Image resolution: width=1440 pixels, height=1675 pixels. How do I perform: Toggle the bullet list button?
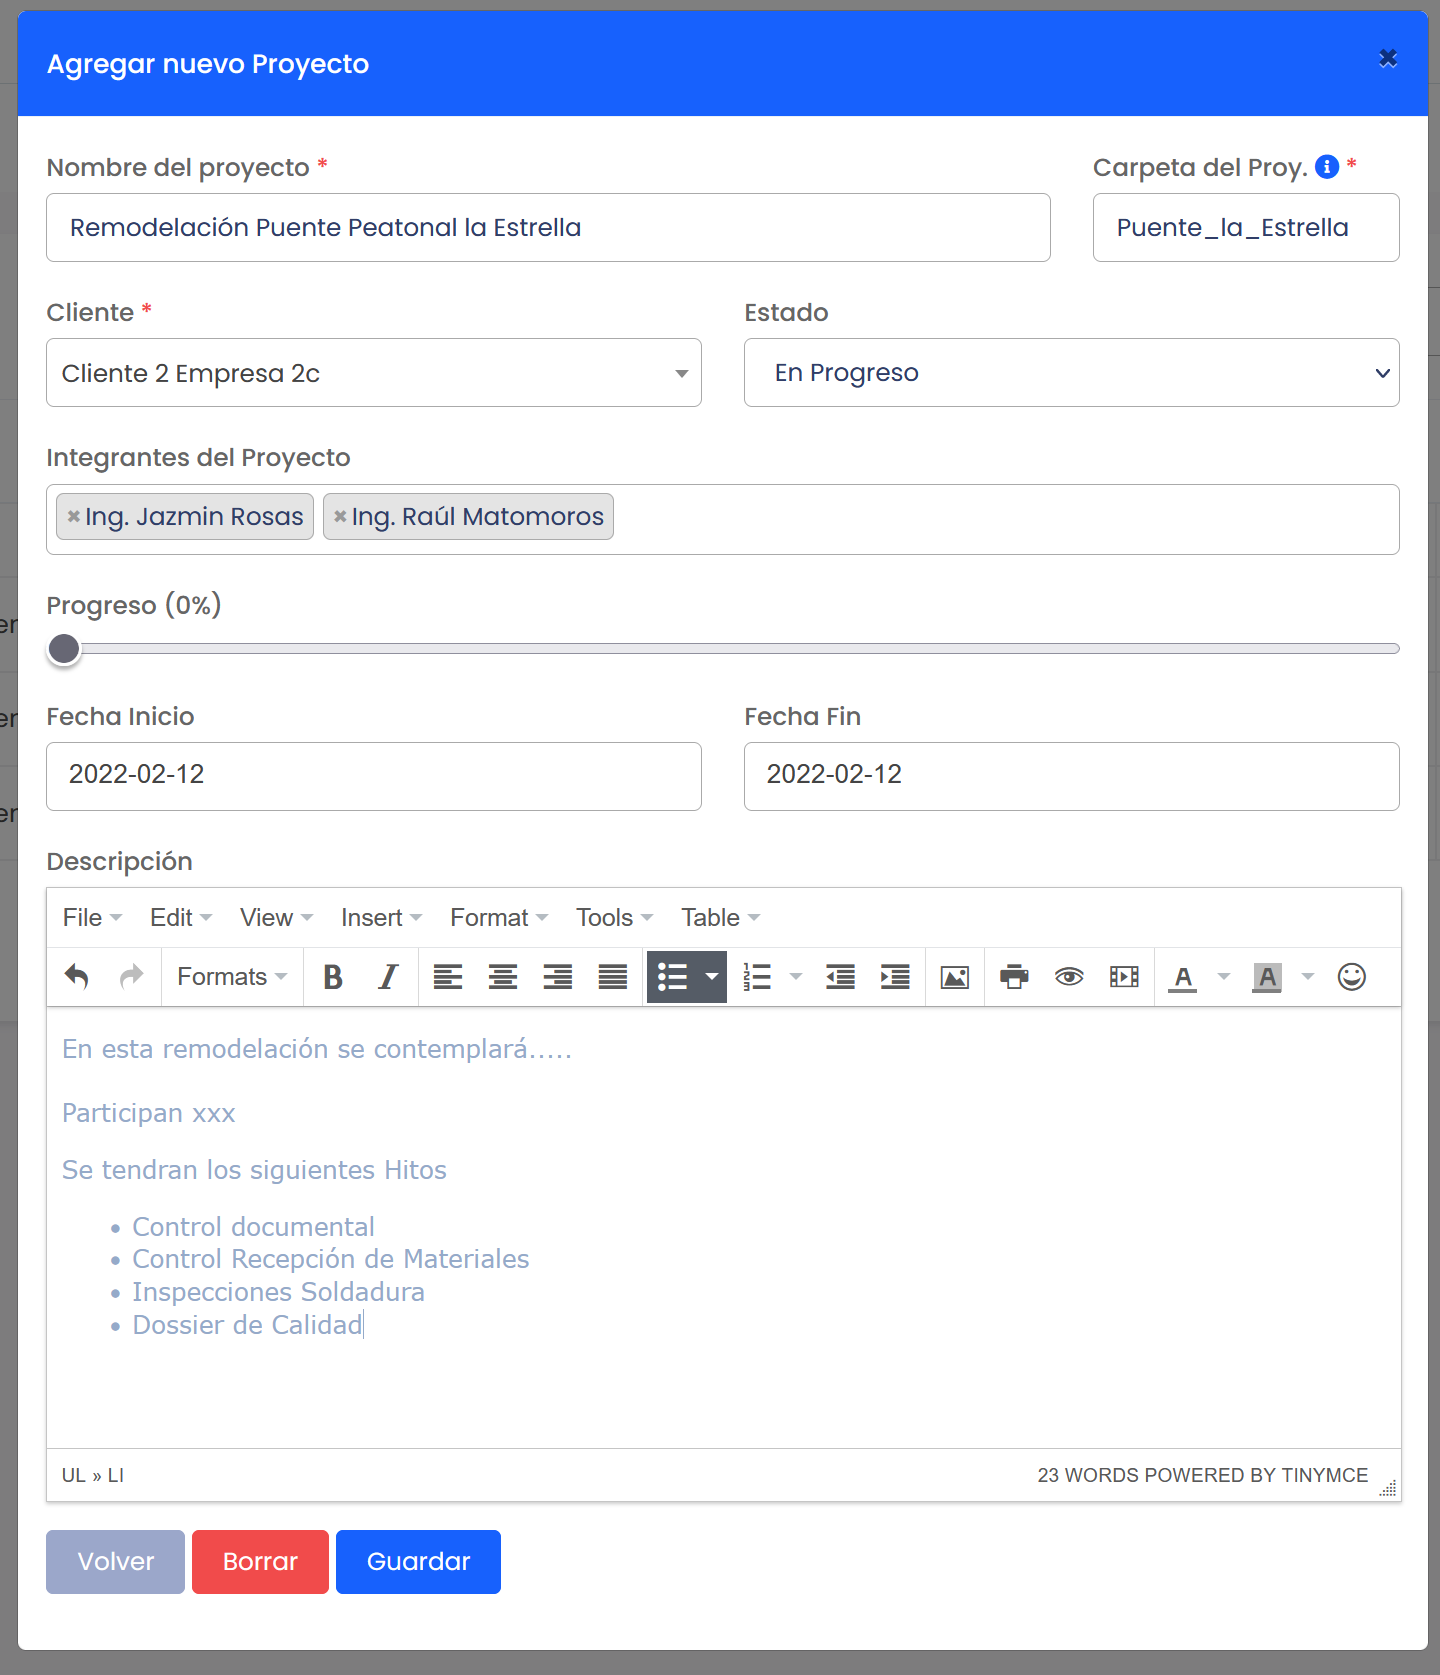point(672,977)
